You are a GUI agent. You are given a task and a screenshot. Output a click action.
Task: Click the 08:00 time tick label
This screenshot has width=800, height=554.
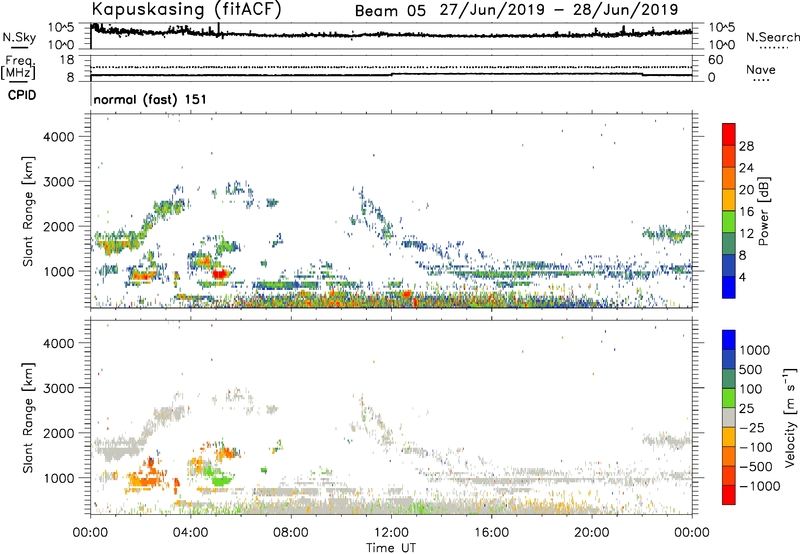291,533
